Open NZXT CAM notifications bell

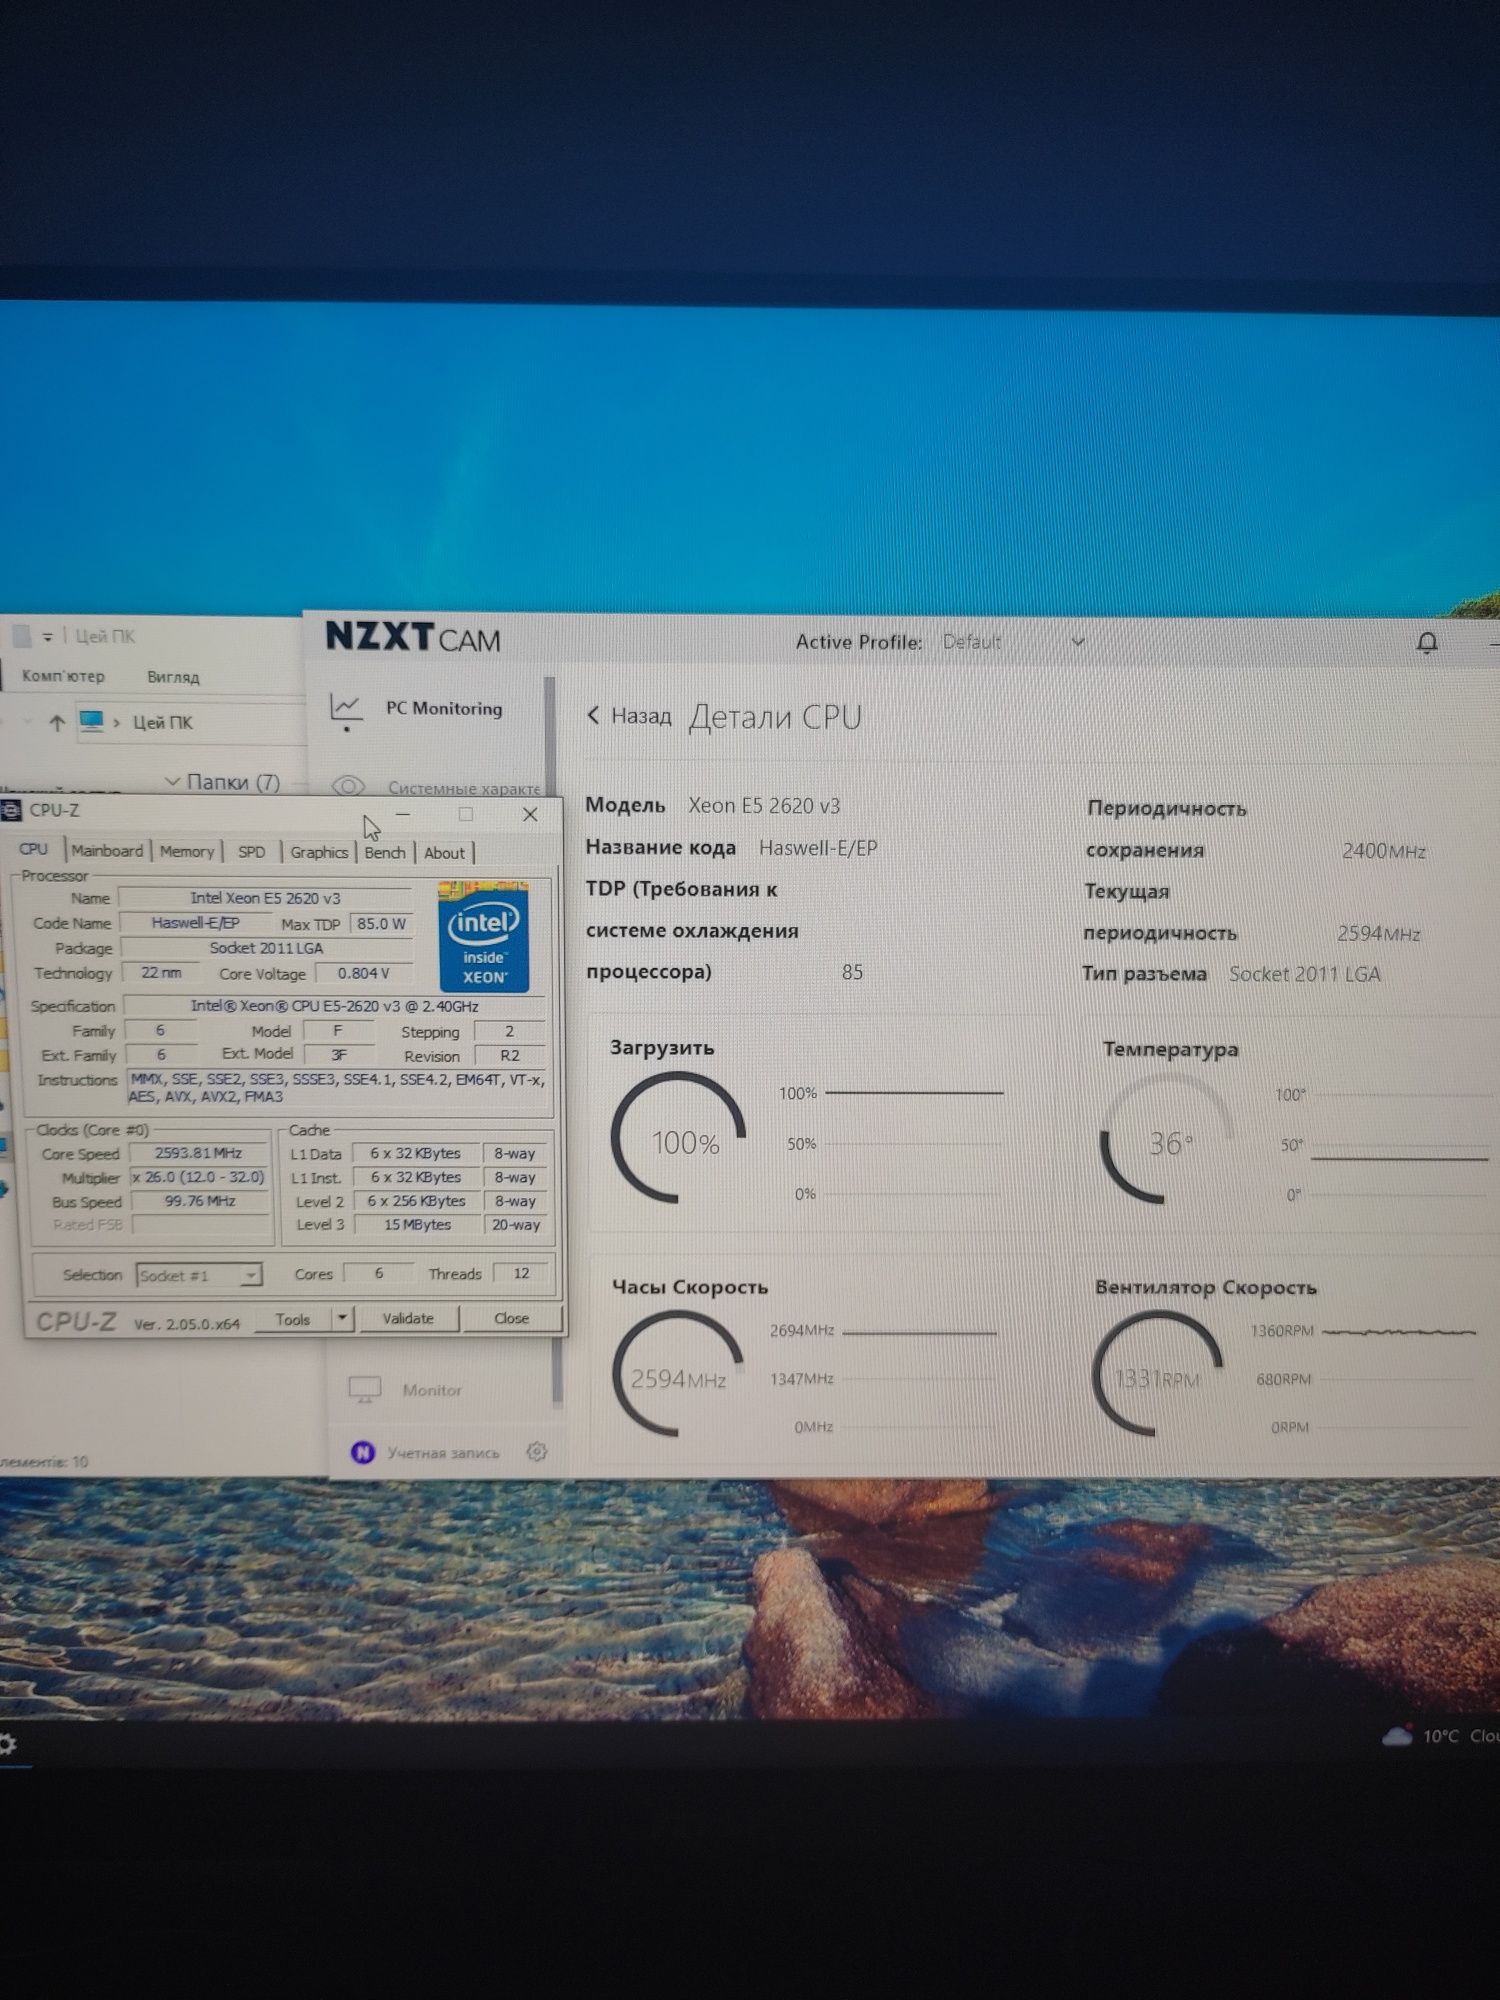point(1427,643)
